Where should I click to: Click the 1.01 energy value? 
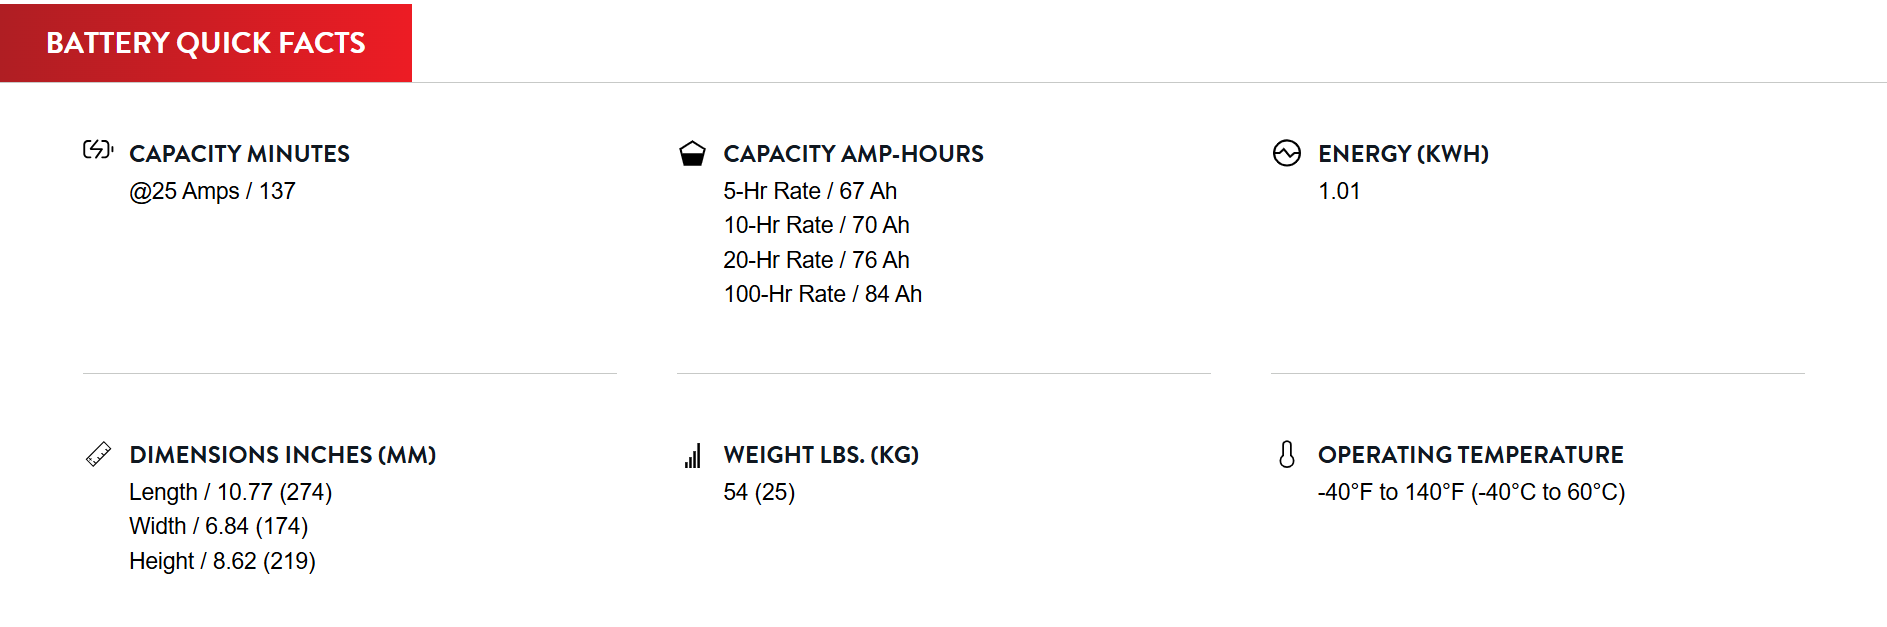tap(1339, 191)
